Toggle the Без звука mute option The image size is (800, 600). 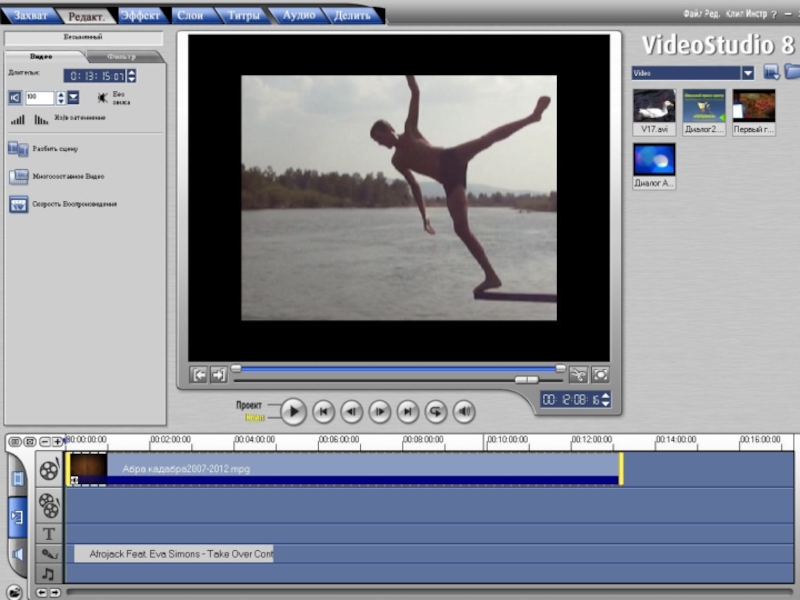click(103, 97)
